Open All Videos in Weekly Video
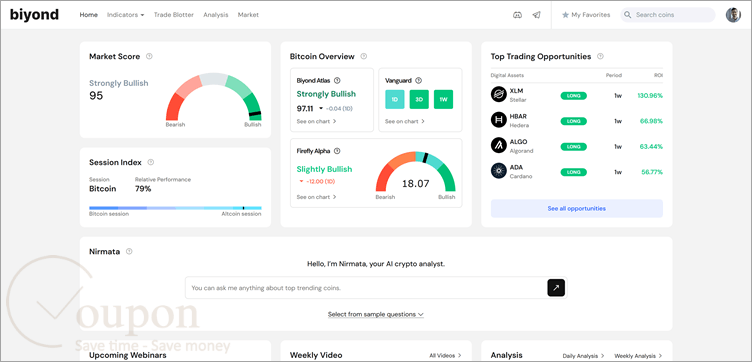 click(x=446, y=355)
